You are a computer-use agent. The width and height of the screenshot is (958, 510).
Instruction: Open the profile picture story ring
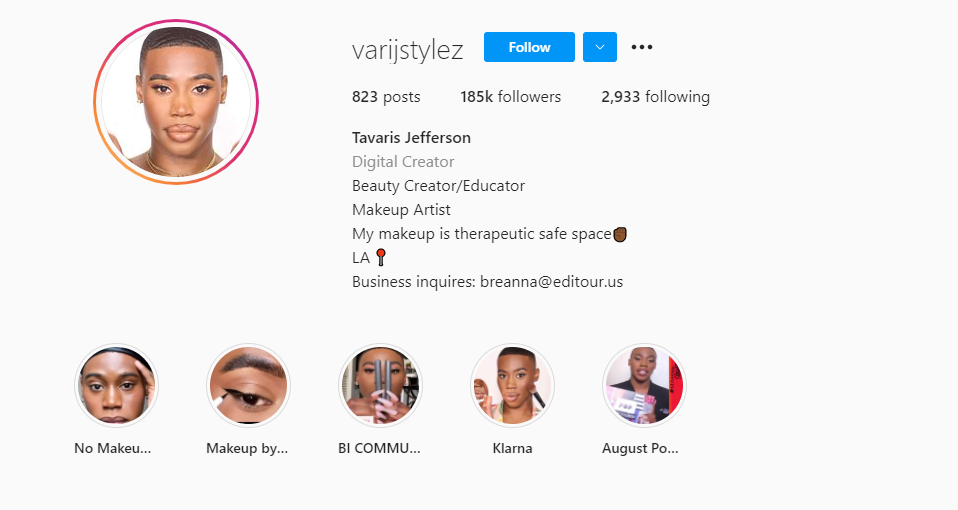point(176,101)
